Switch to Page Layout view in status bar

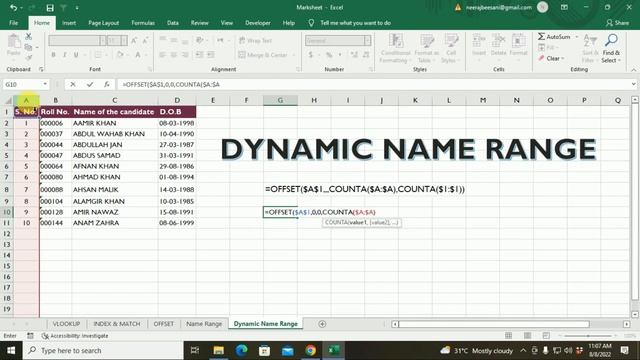(x=527, y=336)
